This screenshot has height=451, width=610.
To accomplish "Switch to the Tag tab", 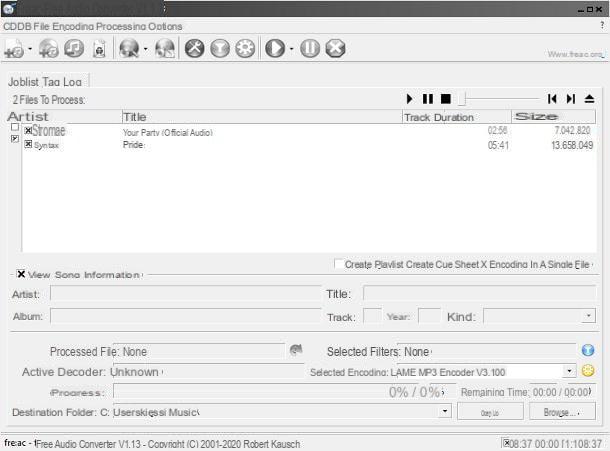I will (51, 82).
